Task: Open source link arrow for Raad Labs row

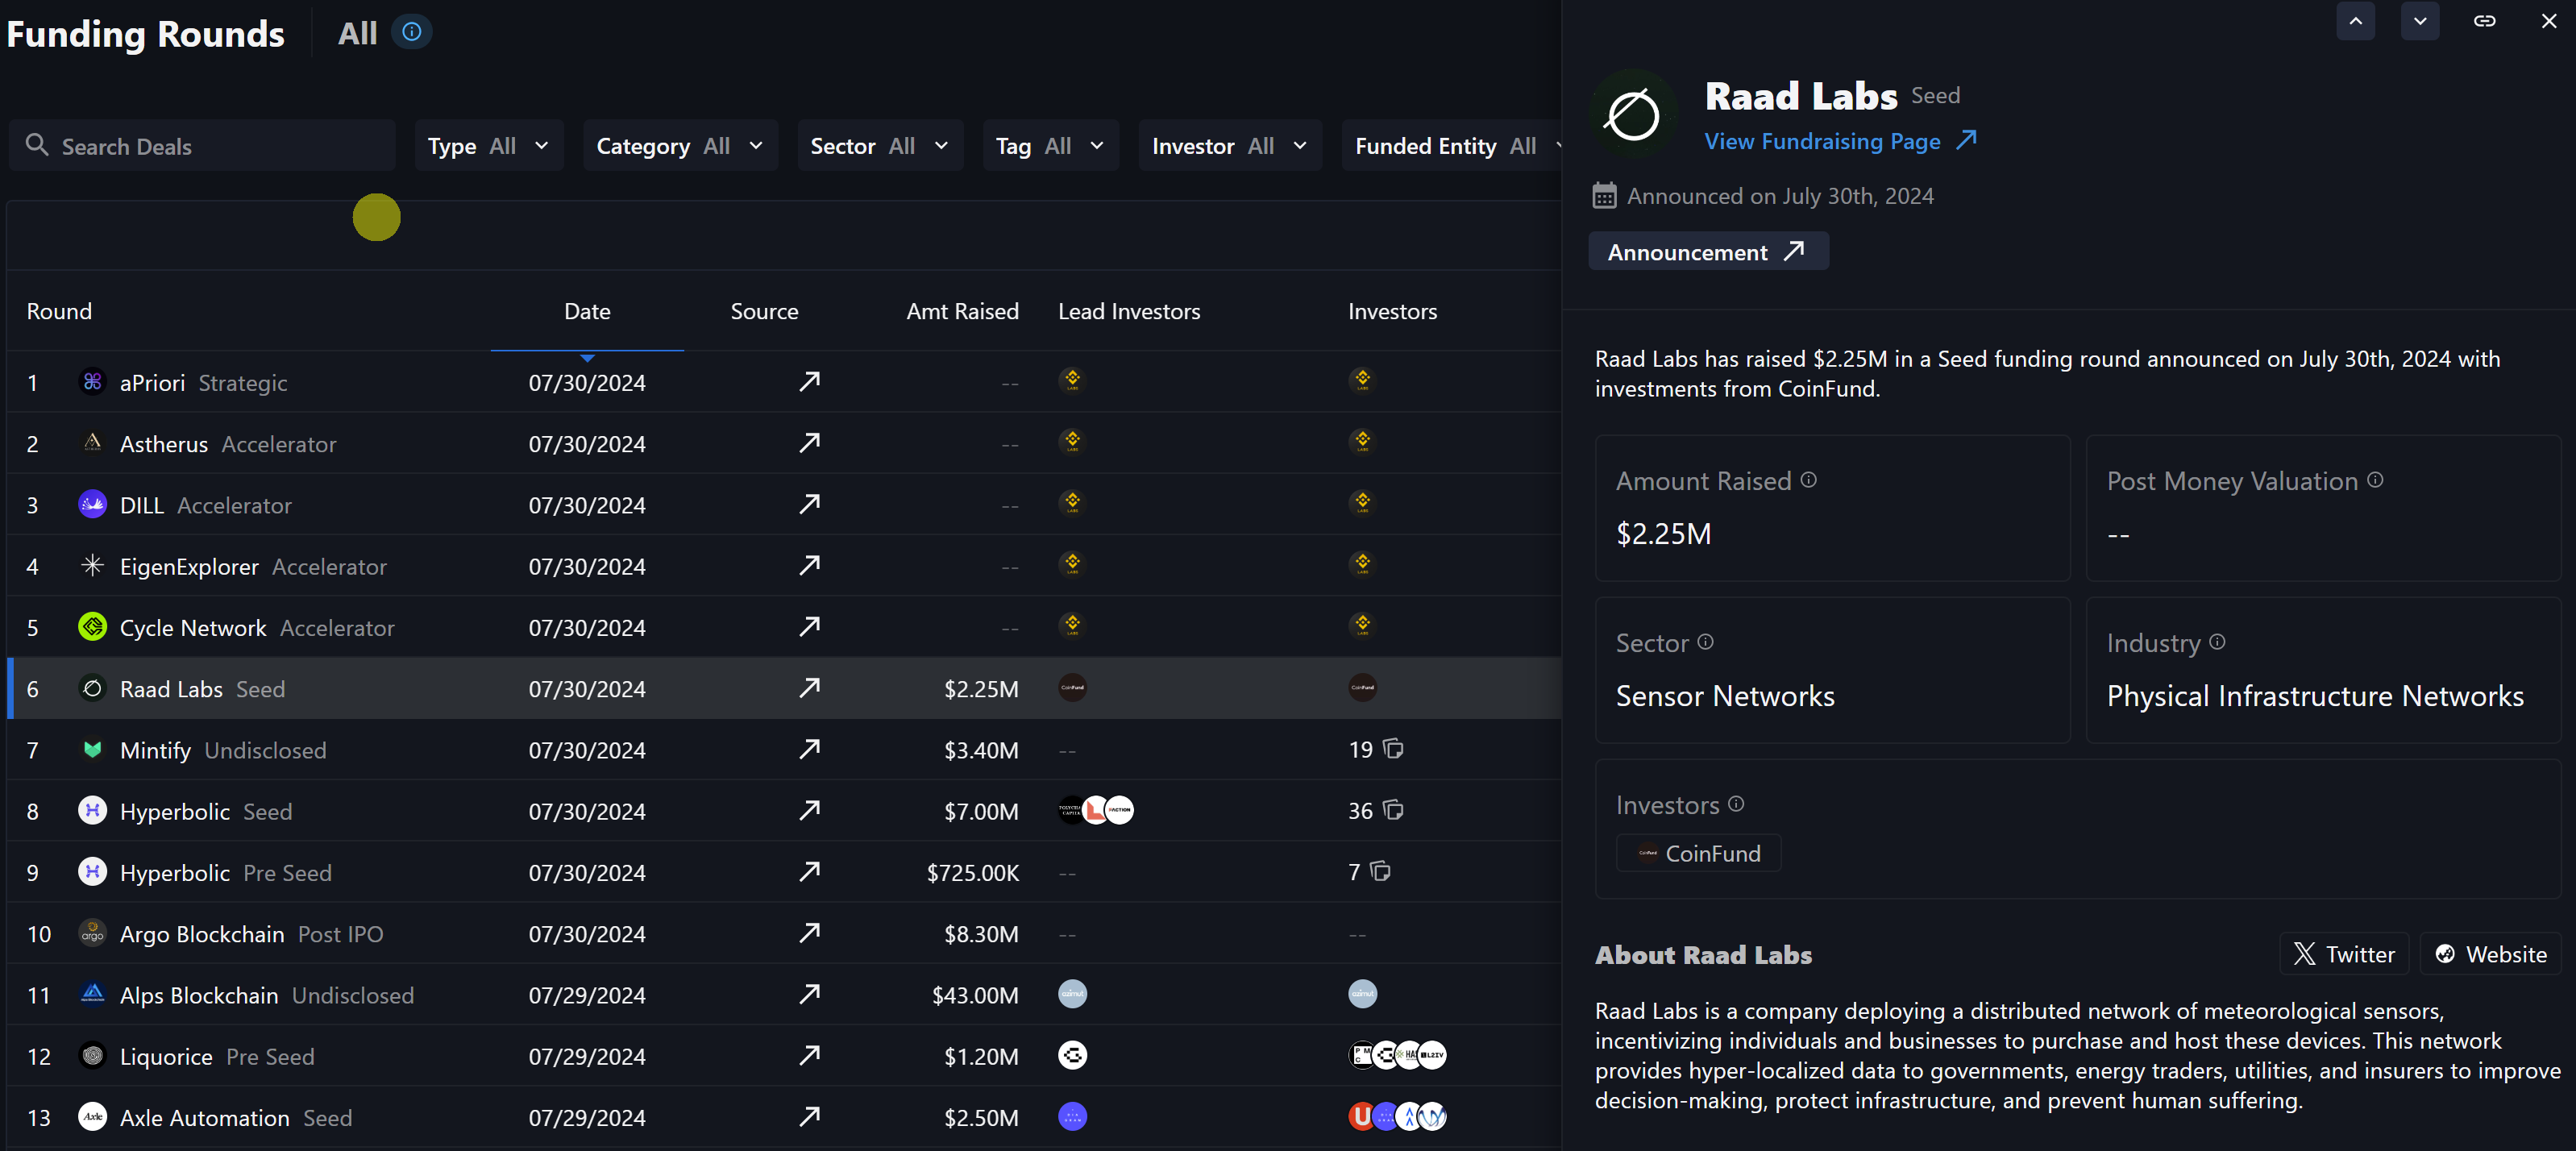Action: [809, 687]
